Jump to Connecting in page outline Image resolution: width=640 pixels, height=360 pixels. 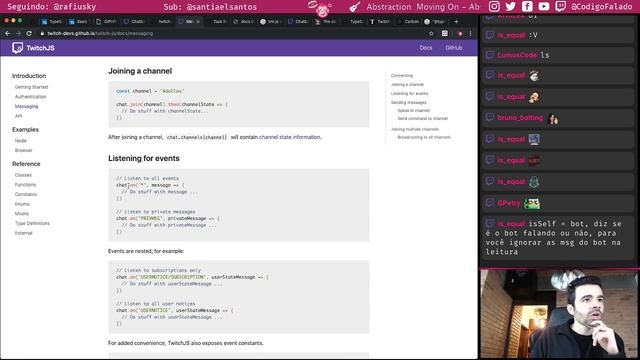pyautogui.click(x=402, y=76)
